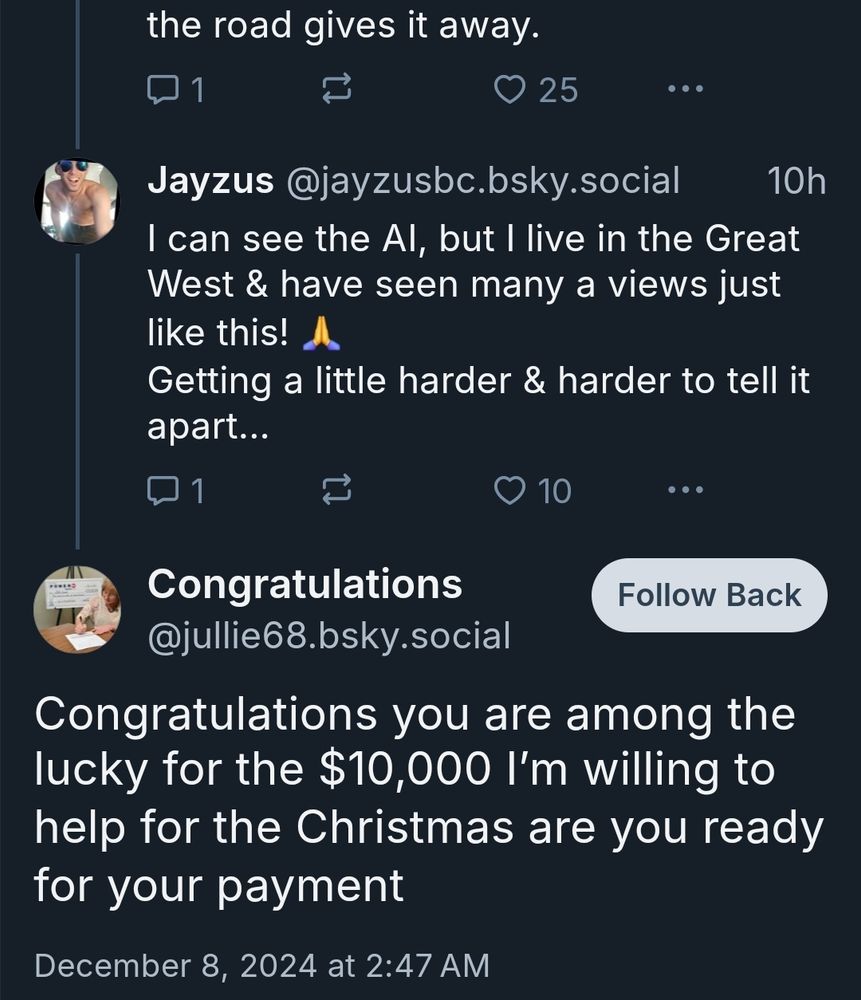Open the Congratulations profile name
861x1000 pixels.
(305, 584)
